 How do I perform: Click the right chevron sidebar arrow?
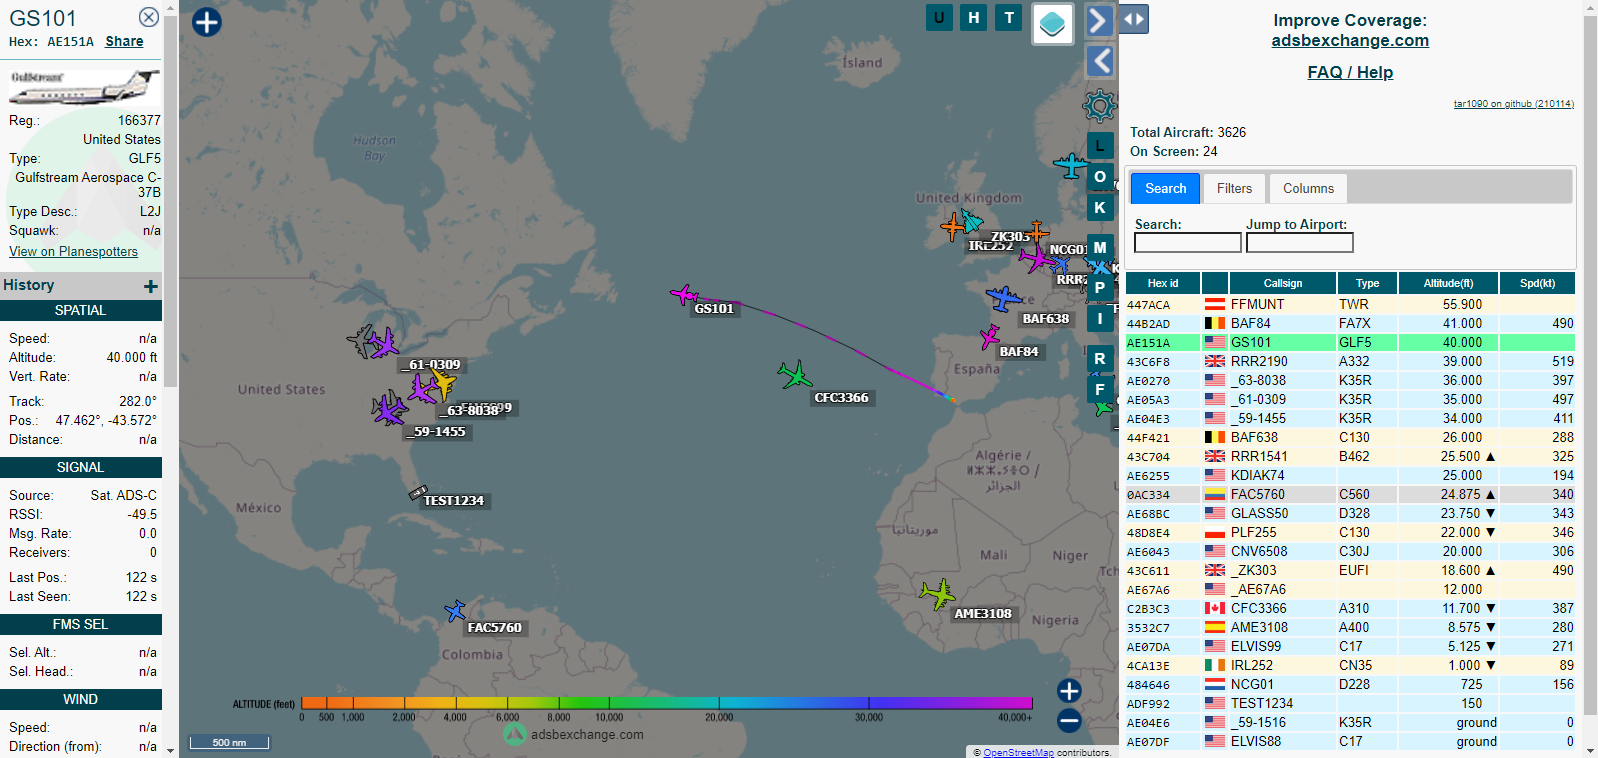click(1100, 20)
